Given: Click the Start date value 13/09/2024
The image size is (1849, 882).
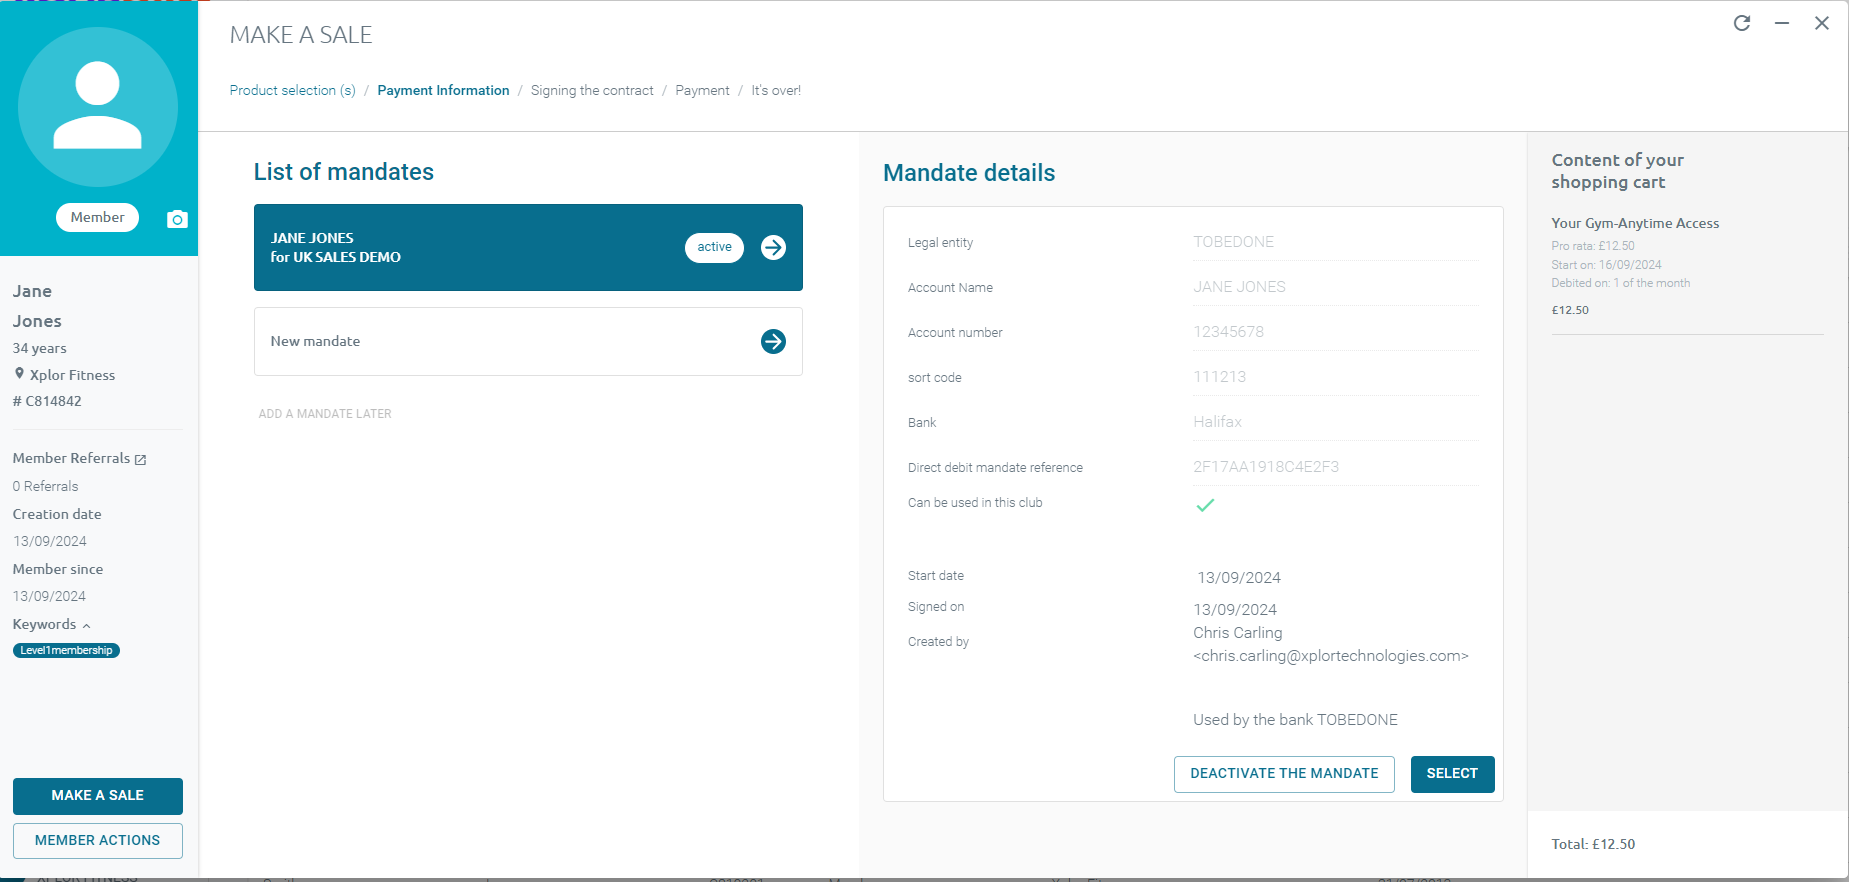Looking at the screenshot, I should [1239, 578].
